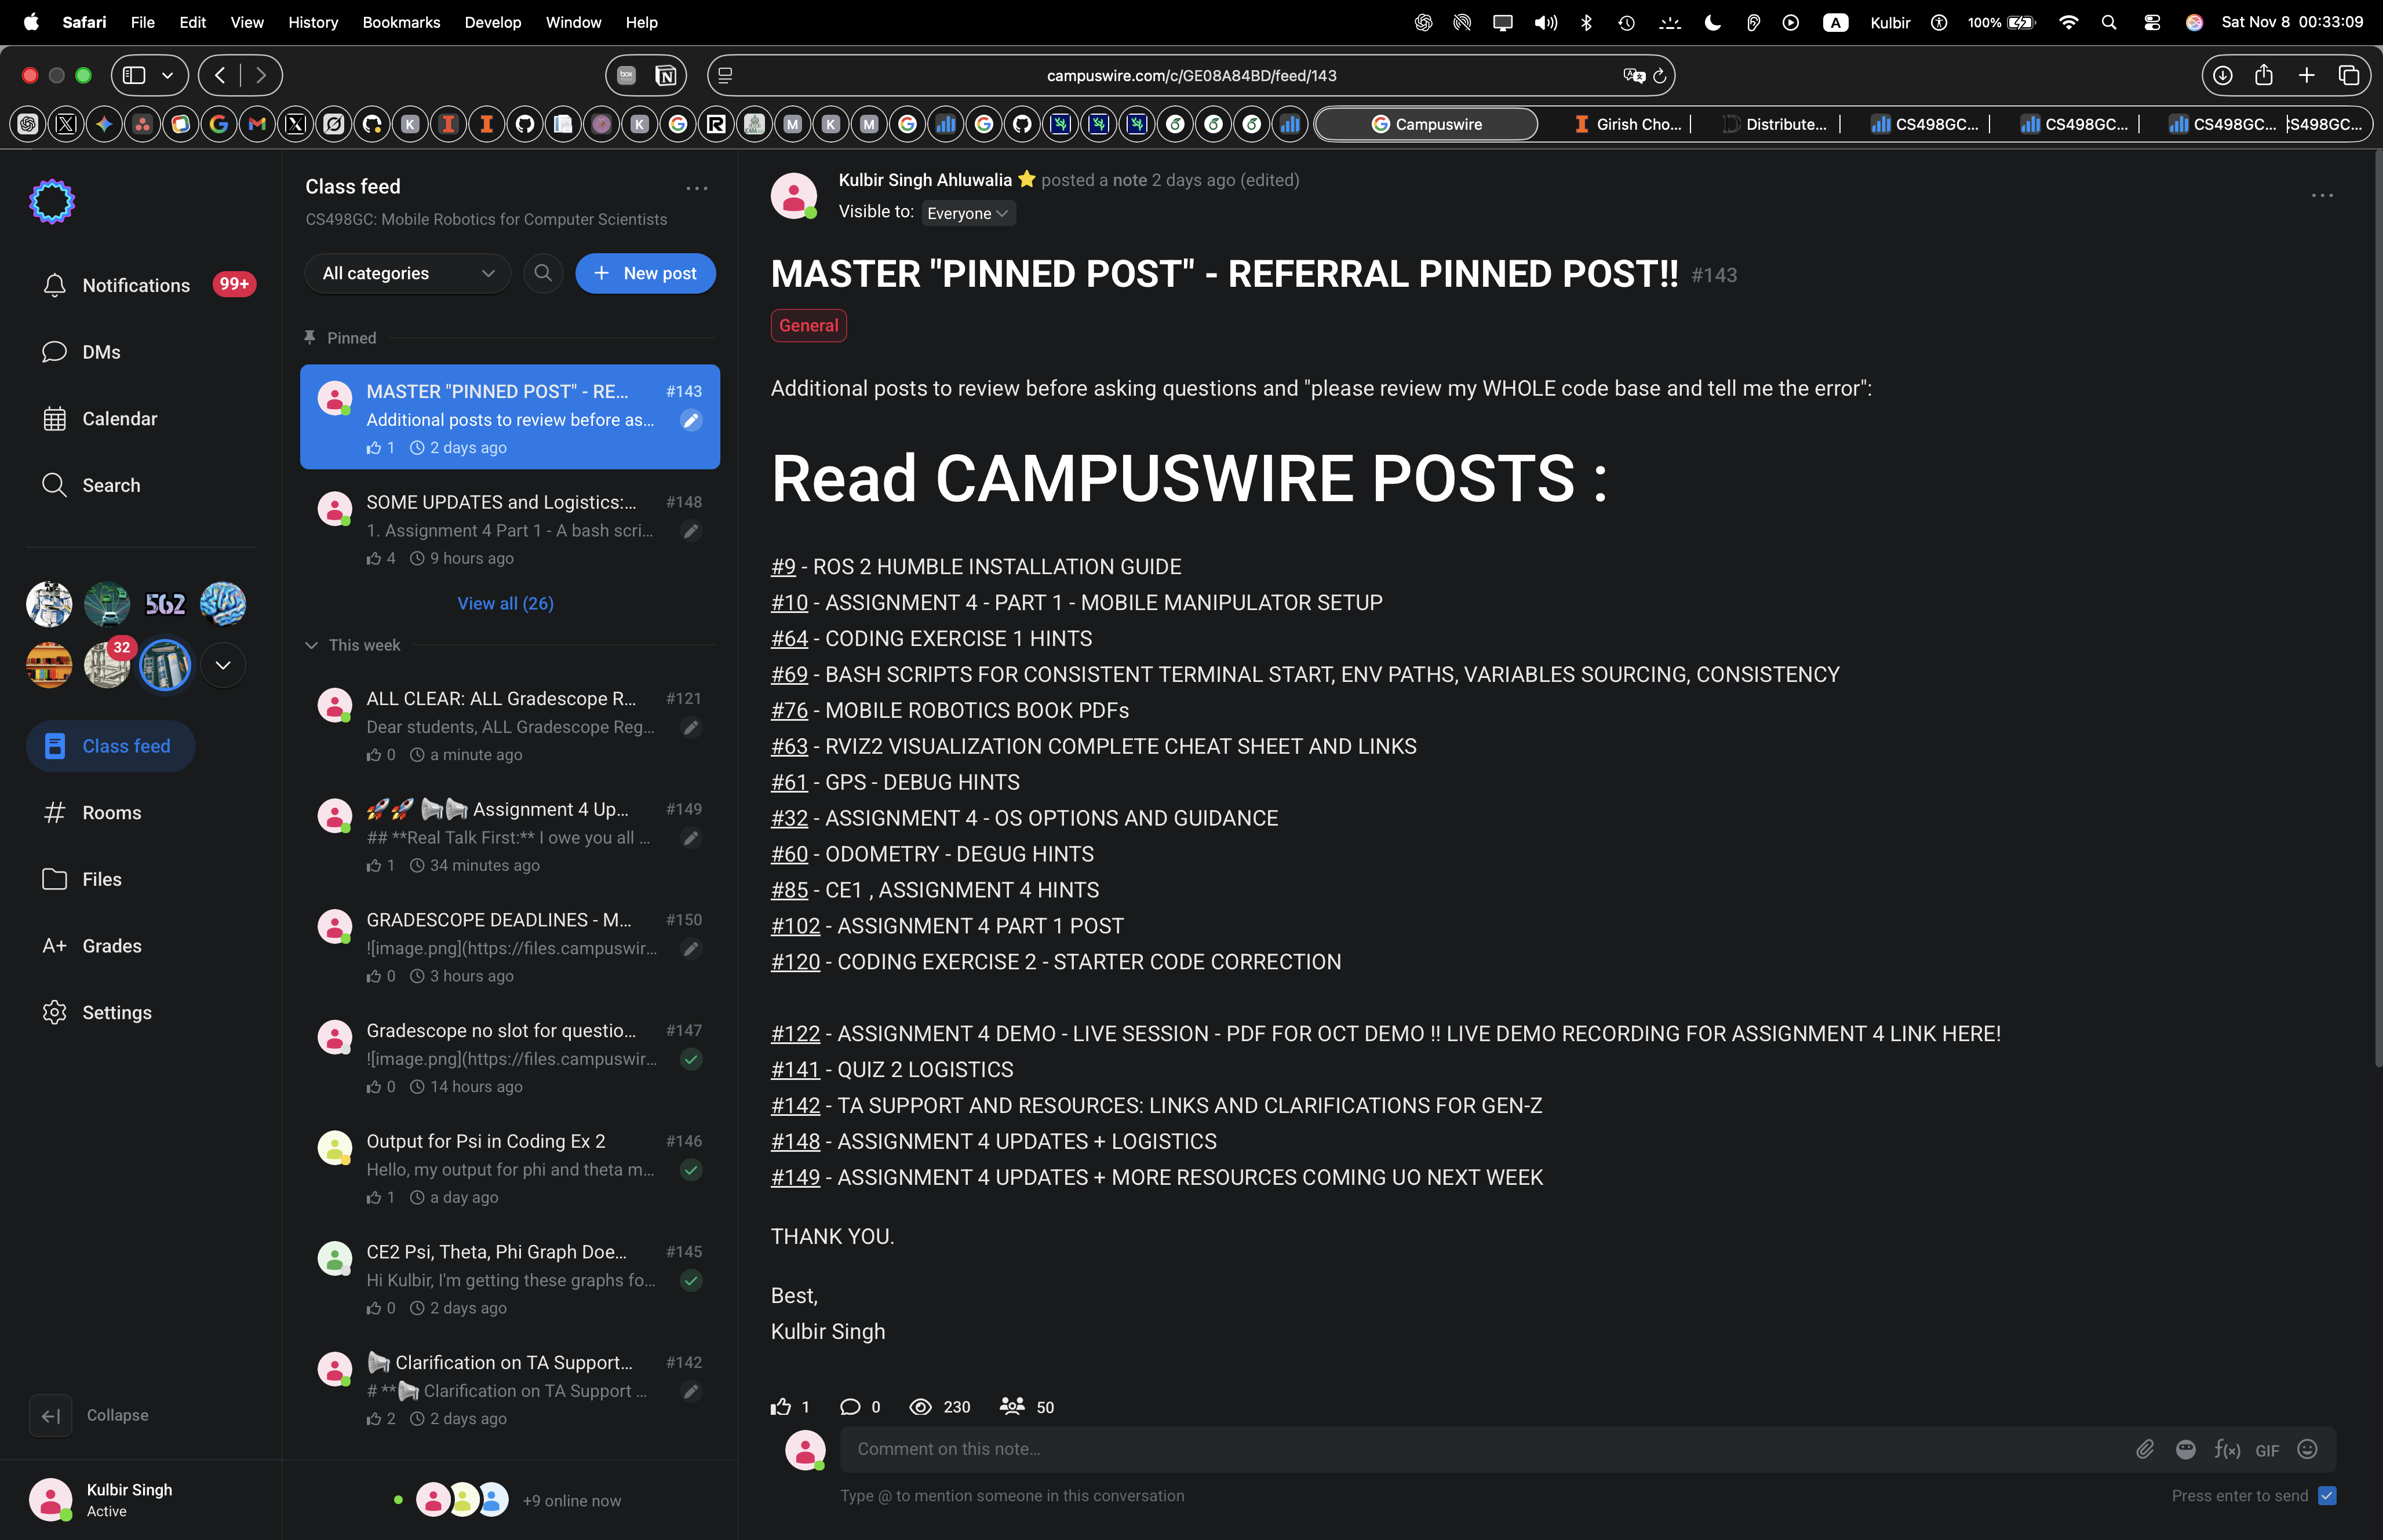Open post SOME UPDATES and Logistics #148

[x=510, y=530]
